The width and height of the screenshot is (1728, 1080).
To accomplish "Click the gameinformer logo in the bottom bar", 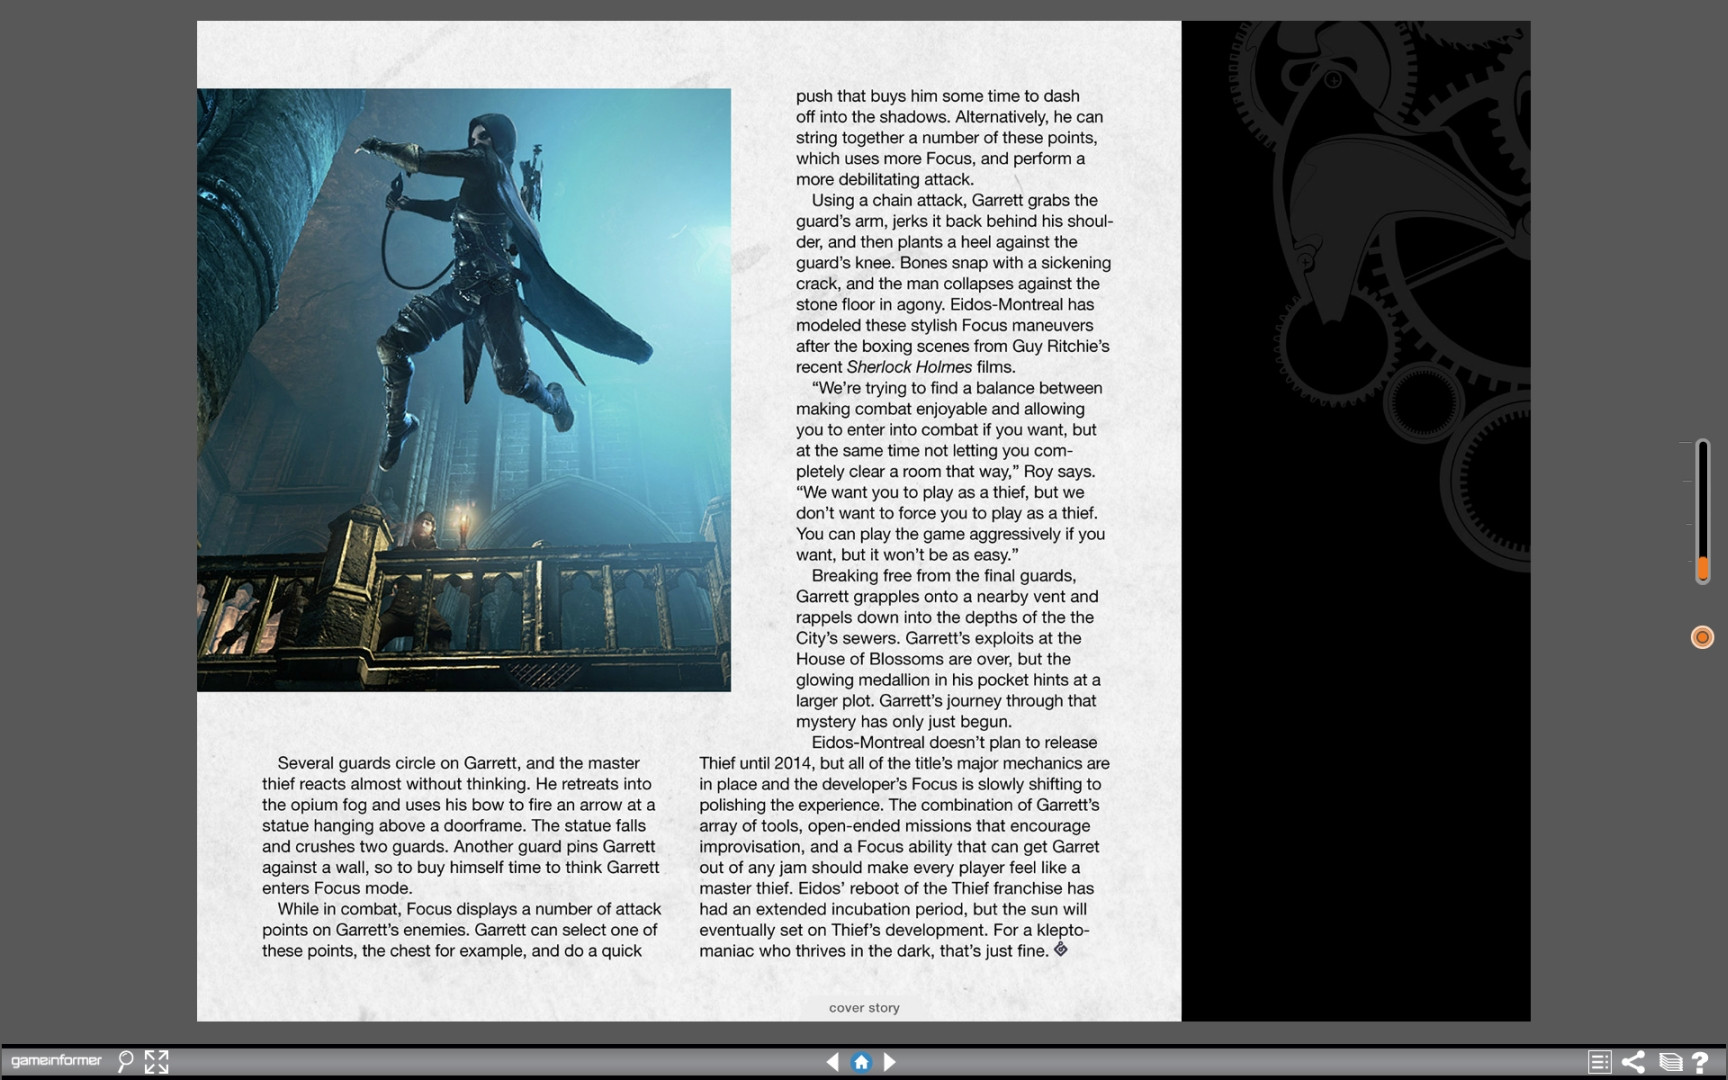I will 56,1060.
